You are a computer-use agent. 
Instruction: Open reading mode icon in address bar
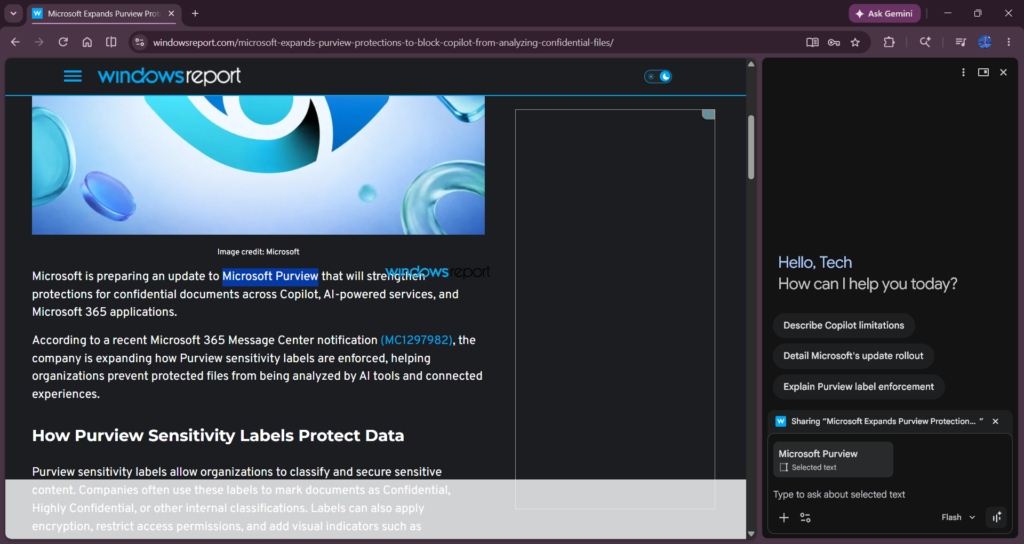coord(812,42)
